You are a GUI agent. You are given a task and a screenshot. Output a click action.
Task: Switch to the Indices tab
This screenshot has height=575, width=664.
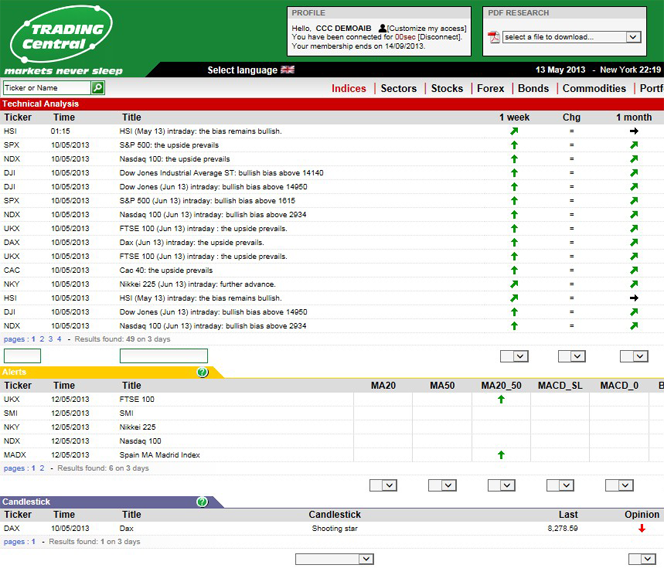point(349,88)
